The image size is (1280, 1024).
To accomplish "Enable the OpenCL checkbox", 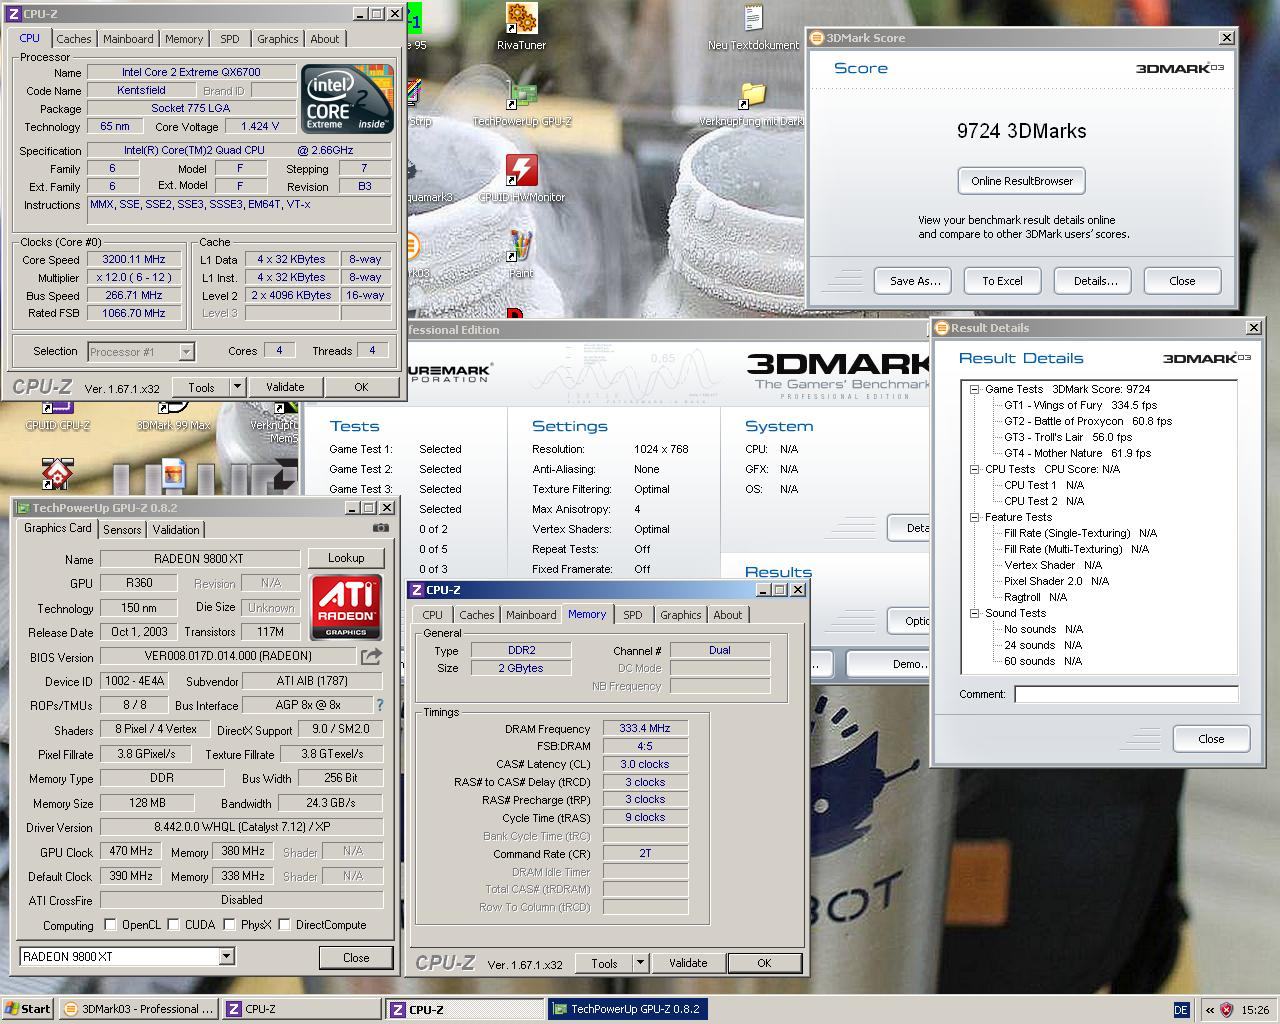I will [110, 925].
